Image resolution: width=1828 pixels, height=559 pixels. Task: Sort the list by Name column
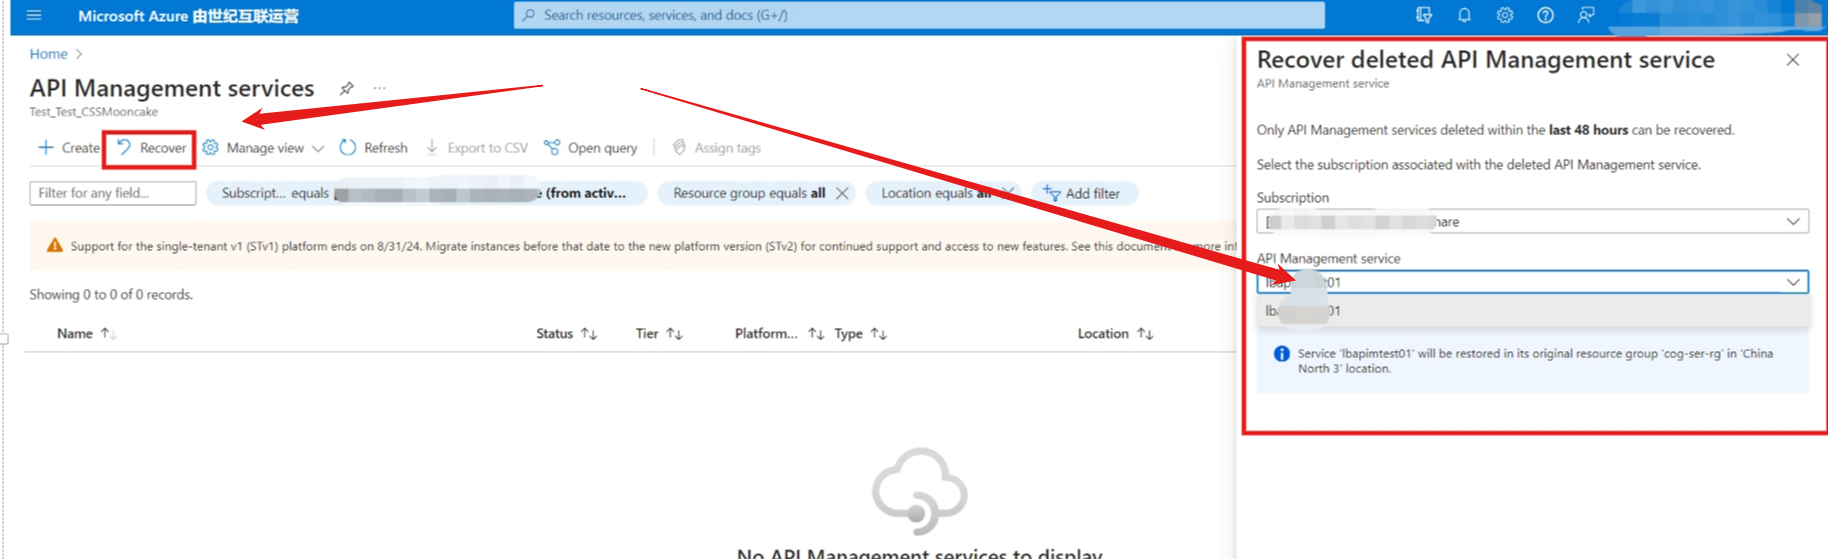click(75, 334)
